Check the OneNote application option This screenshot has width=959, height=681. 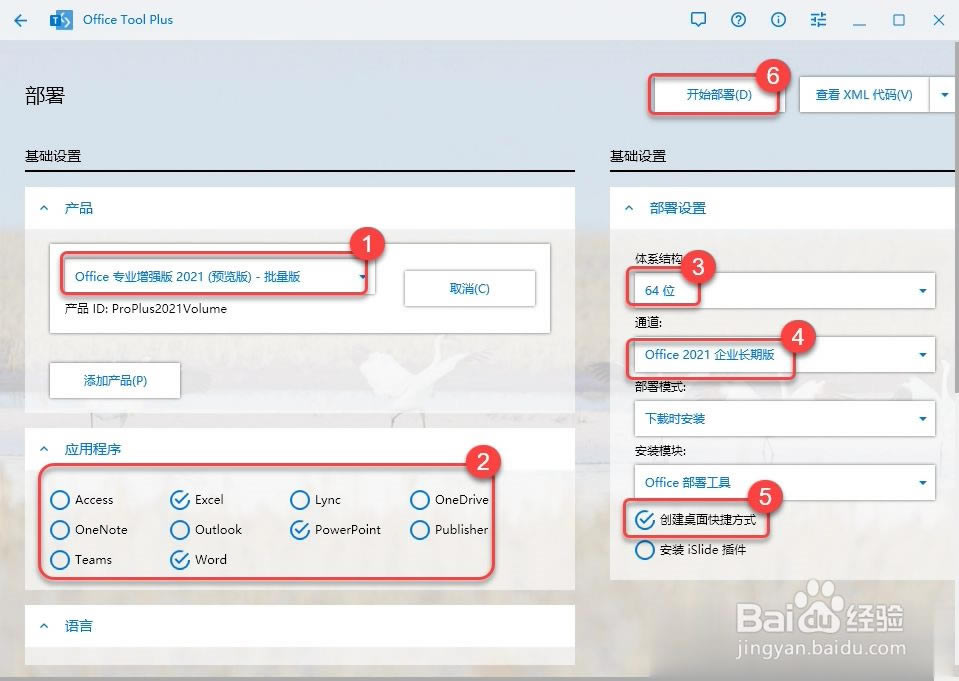point(89,530)
